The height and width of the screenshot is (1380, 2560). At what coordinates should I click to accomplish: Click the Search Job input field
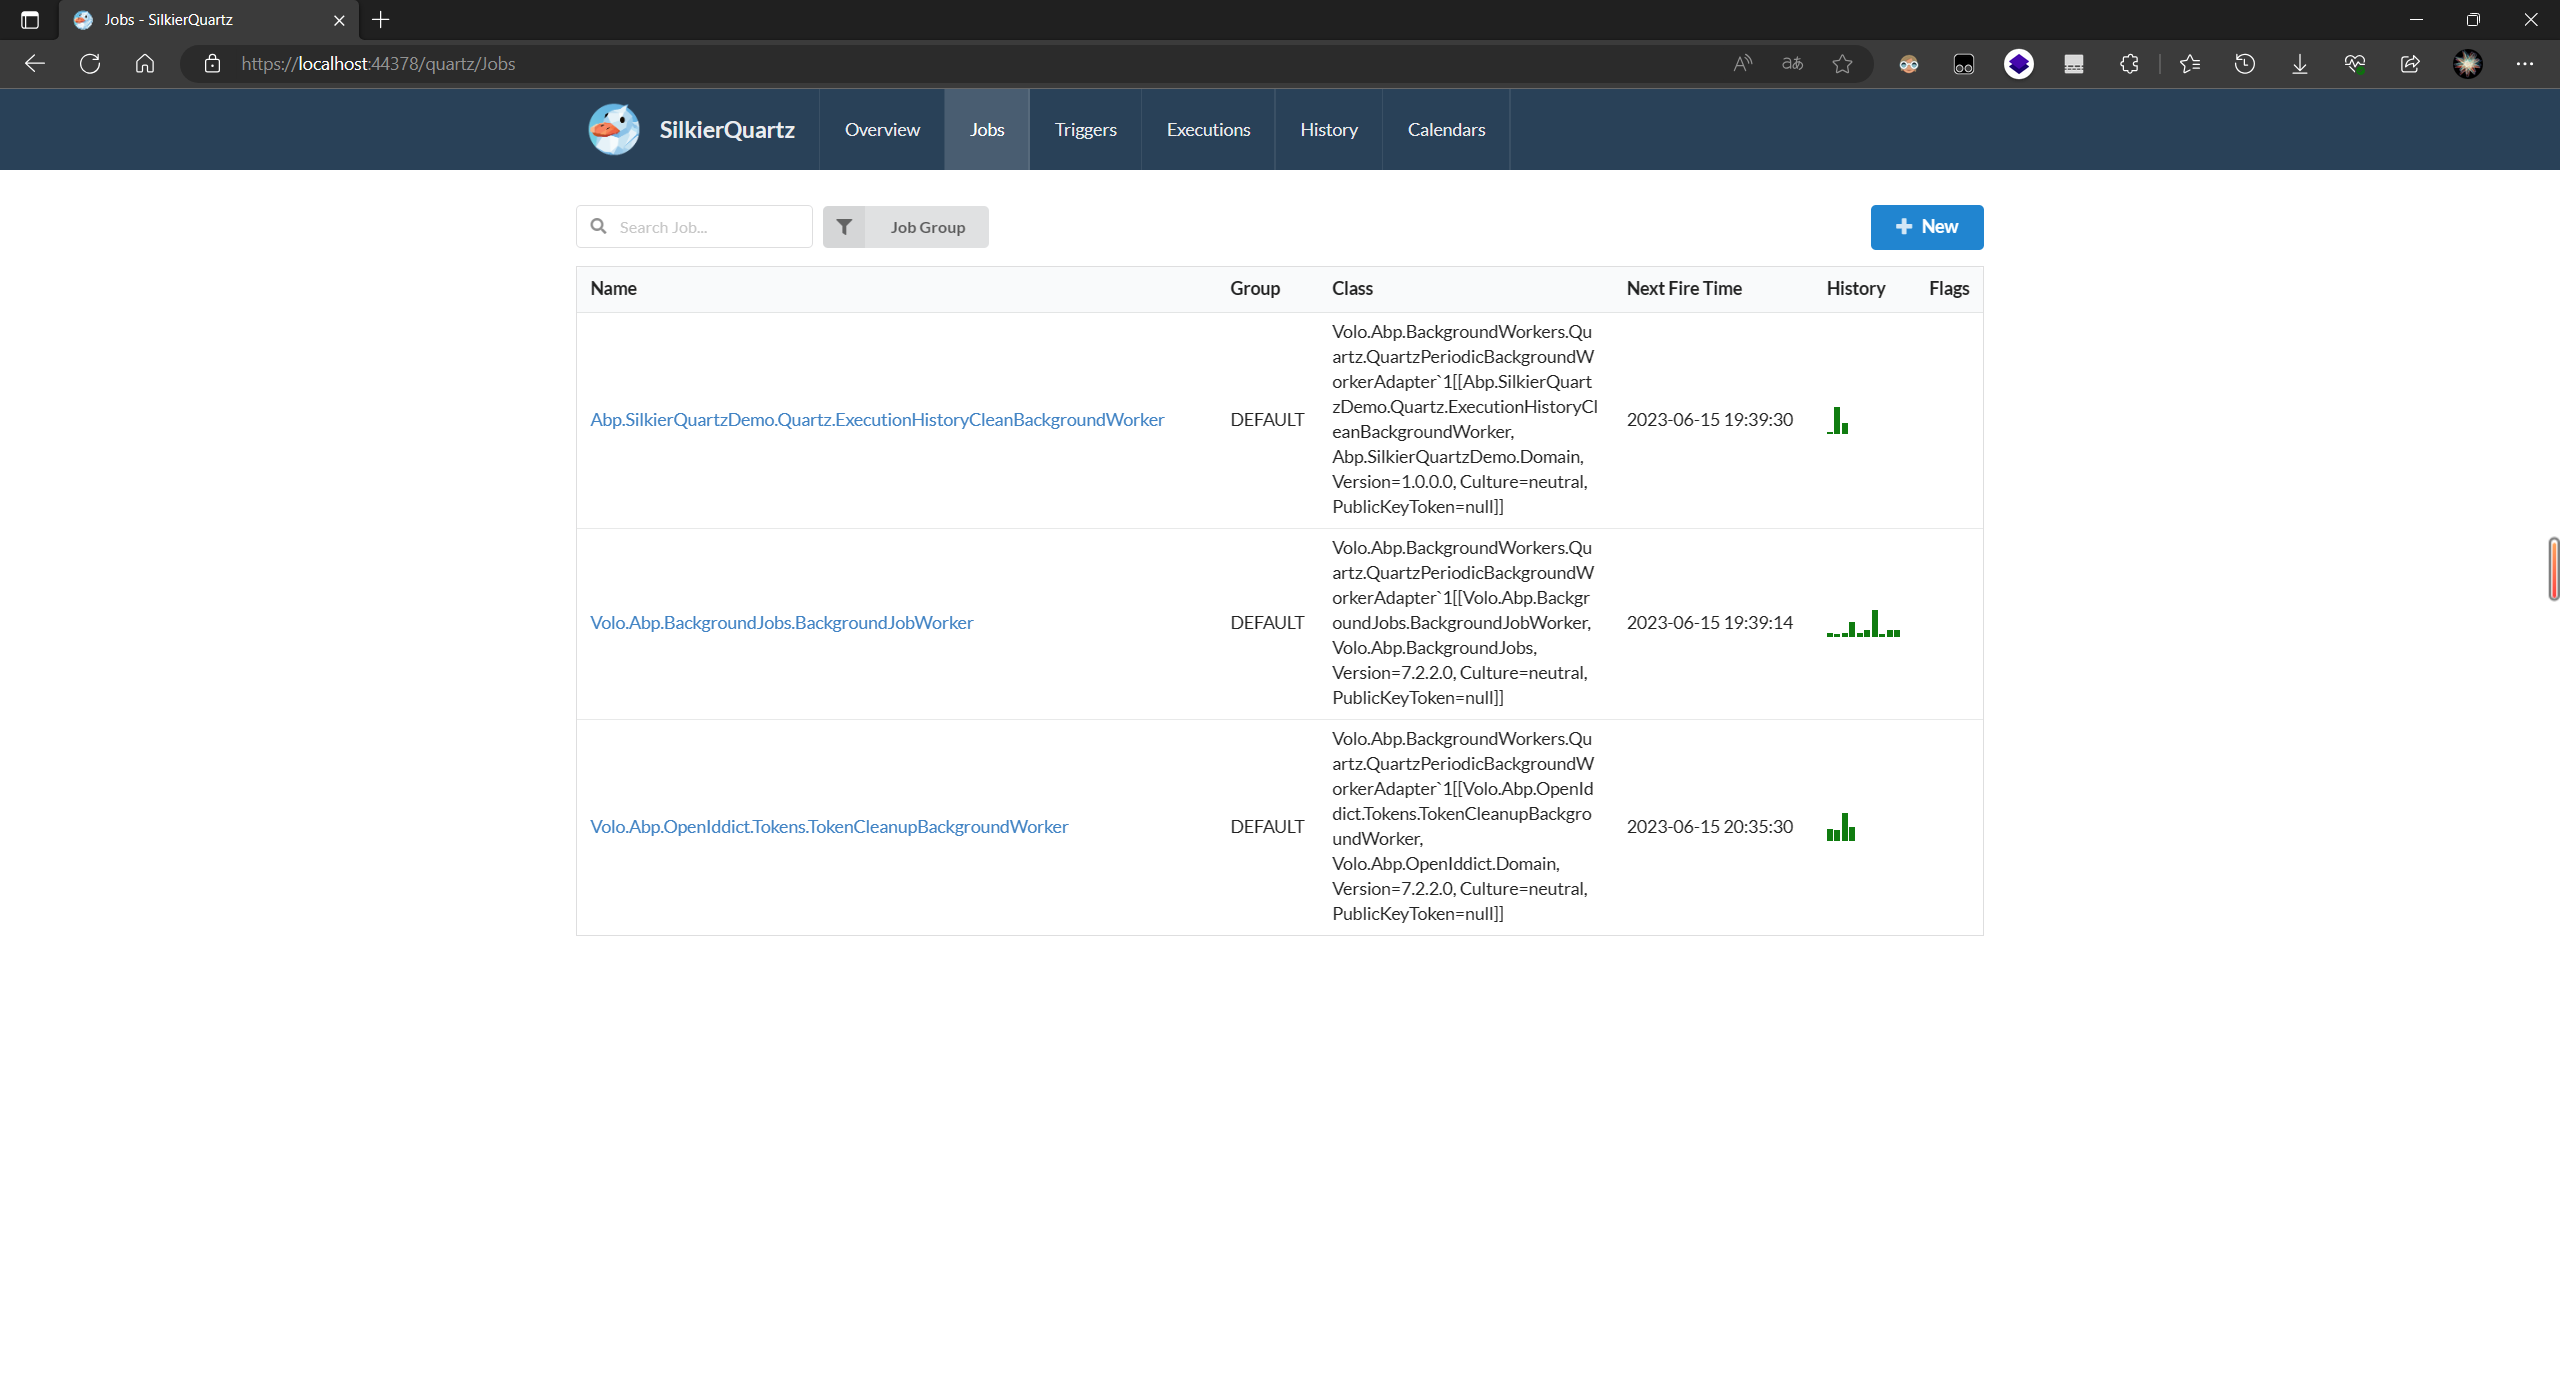point(708,227)
